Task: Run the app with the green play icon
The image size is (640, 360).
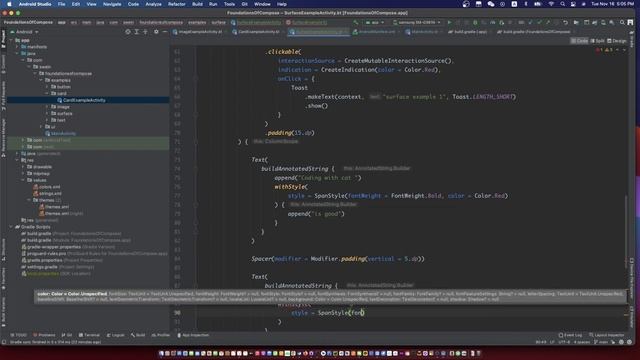Action: pyautogui.click(x=449, y=22)
